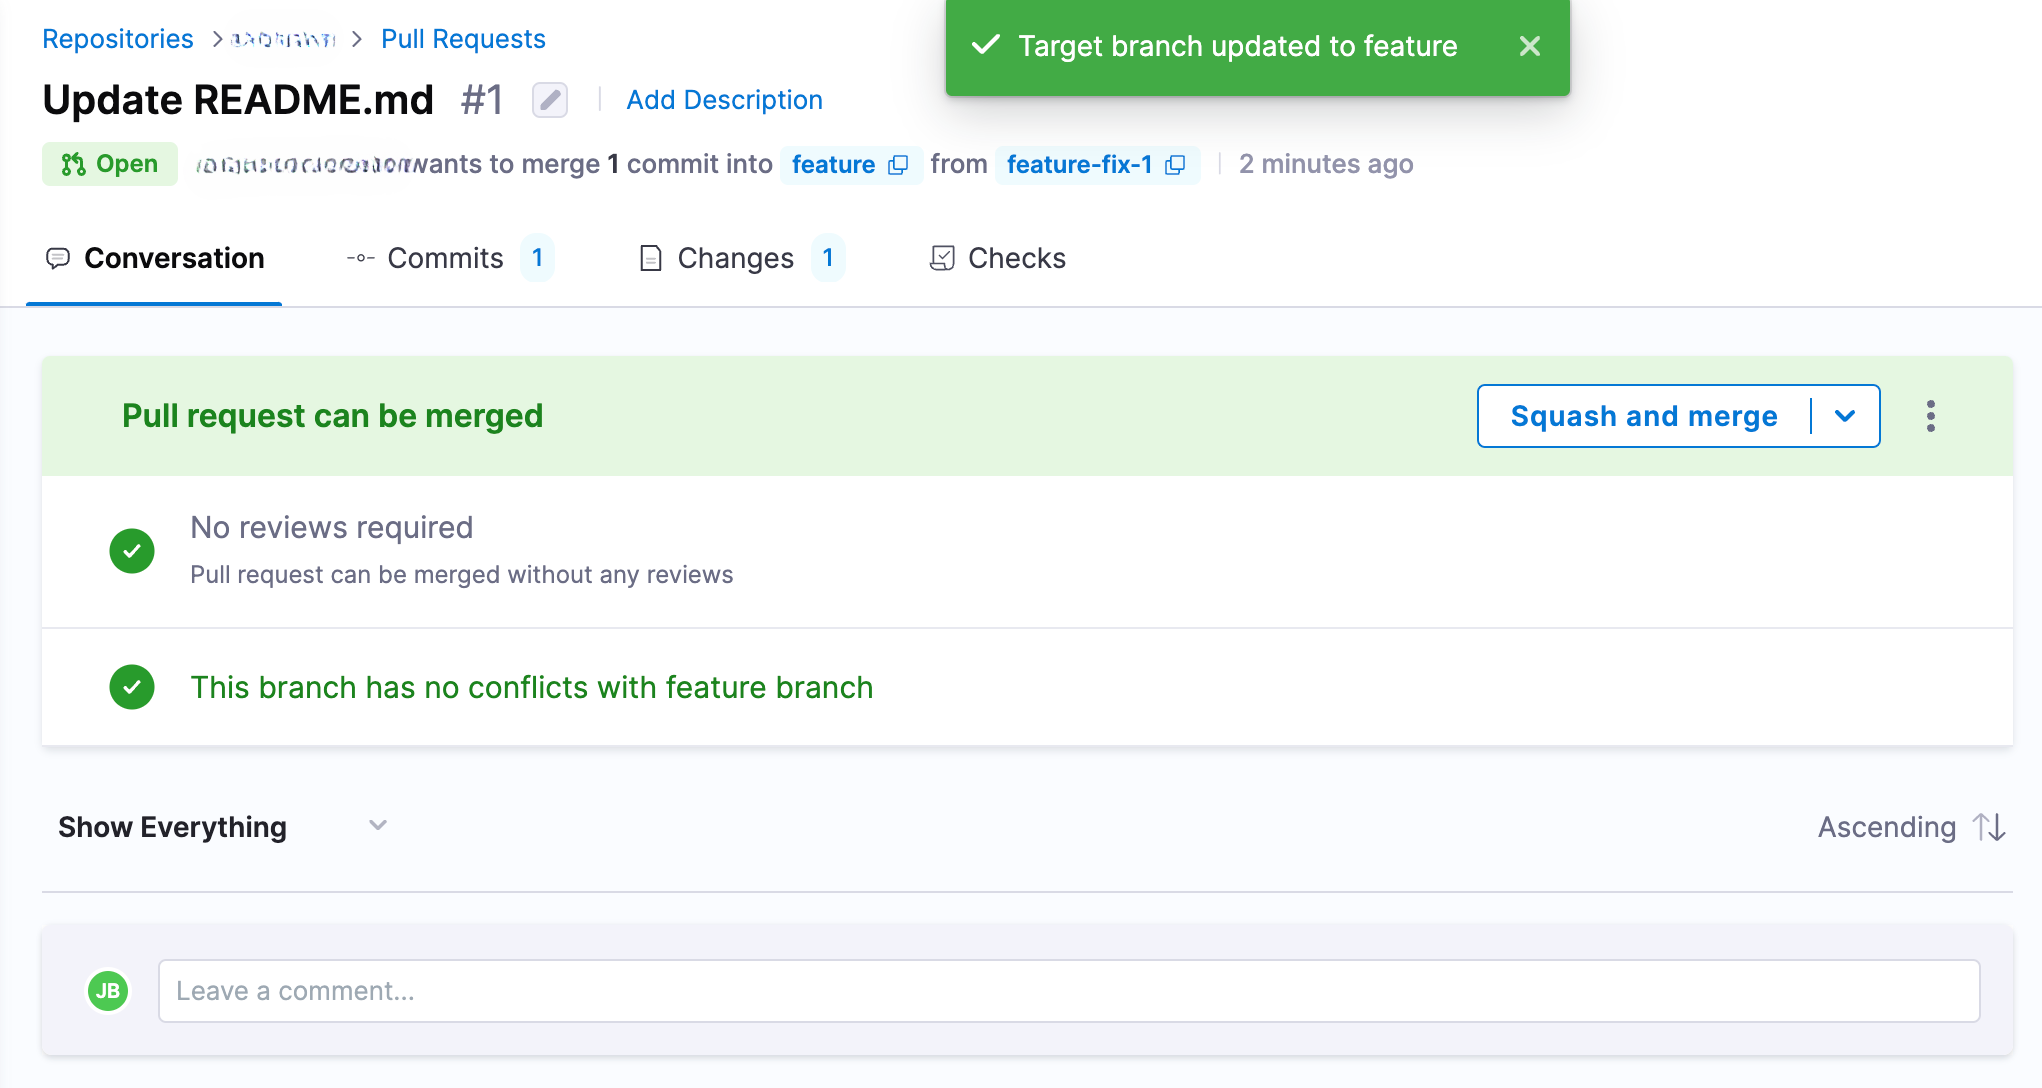Switch to the Changes tab
This screenshot has height=1088, width=2042.
[x=736, y=258]
